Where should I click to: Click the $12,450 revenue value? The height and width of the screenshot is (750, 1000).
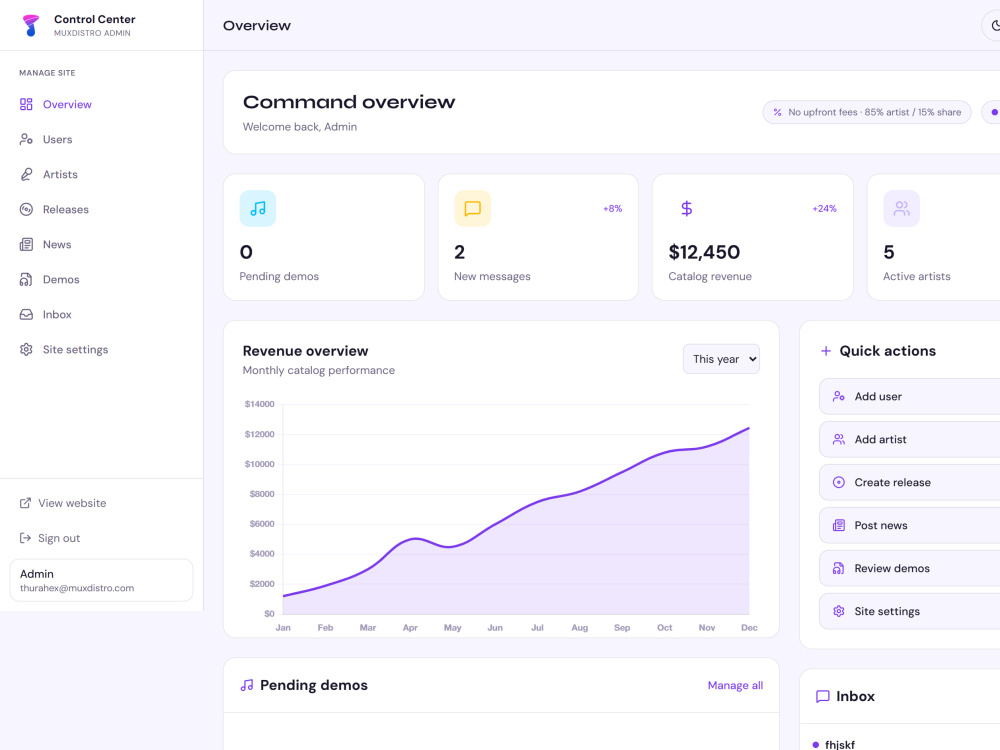(x=704, y=253)
